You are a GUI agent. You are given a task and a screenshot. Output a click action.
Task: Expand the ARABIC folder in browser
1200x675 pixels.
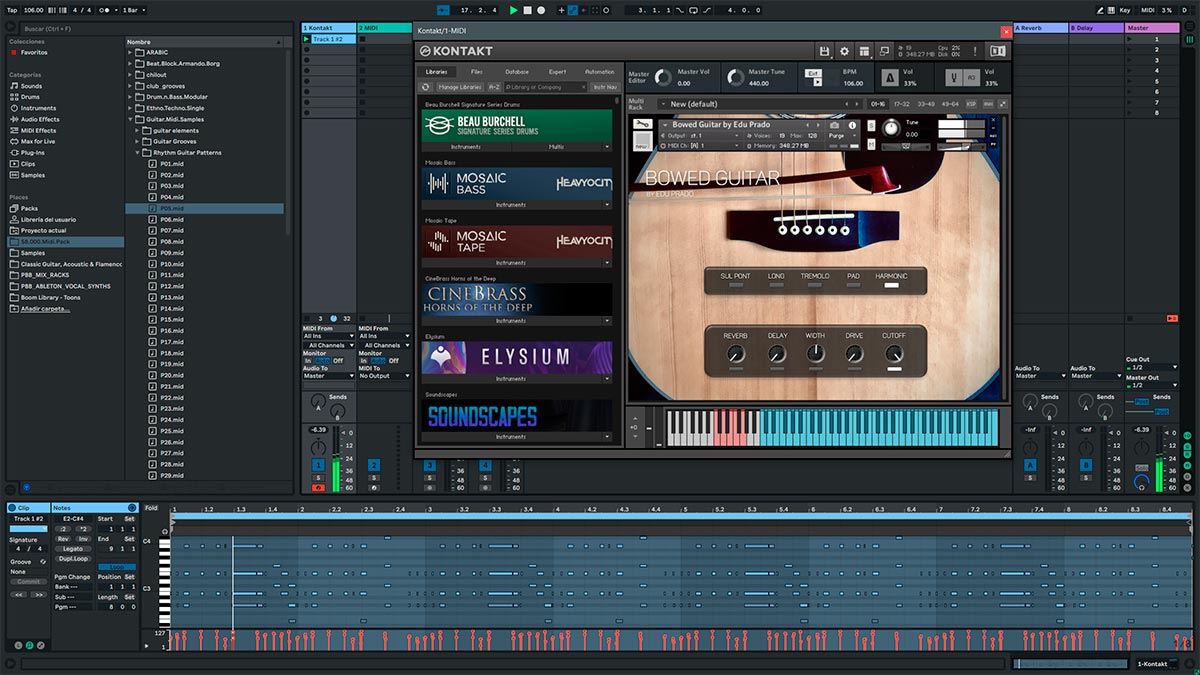tap(130, 53)
